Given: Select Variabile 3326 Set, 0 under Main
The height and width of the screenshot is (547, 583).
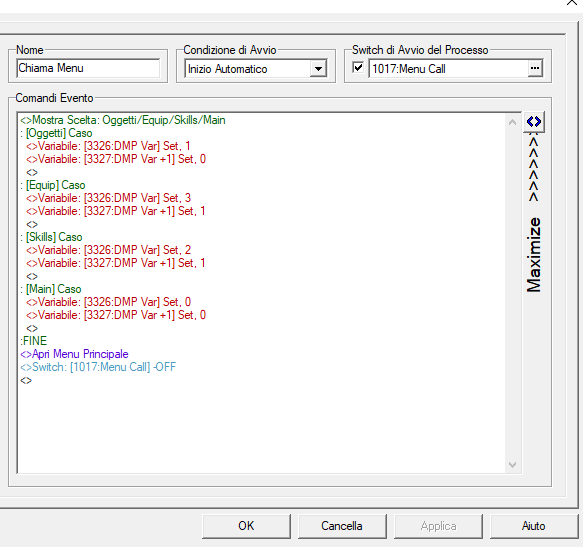Looking at the screenshot, I should click(x=109, y=302).
